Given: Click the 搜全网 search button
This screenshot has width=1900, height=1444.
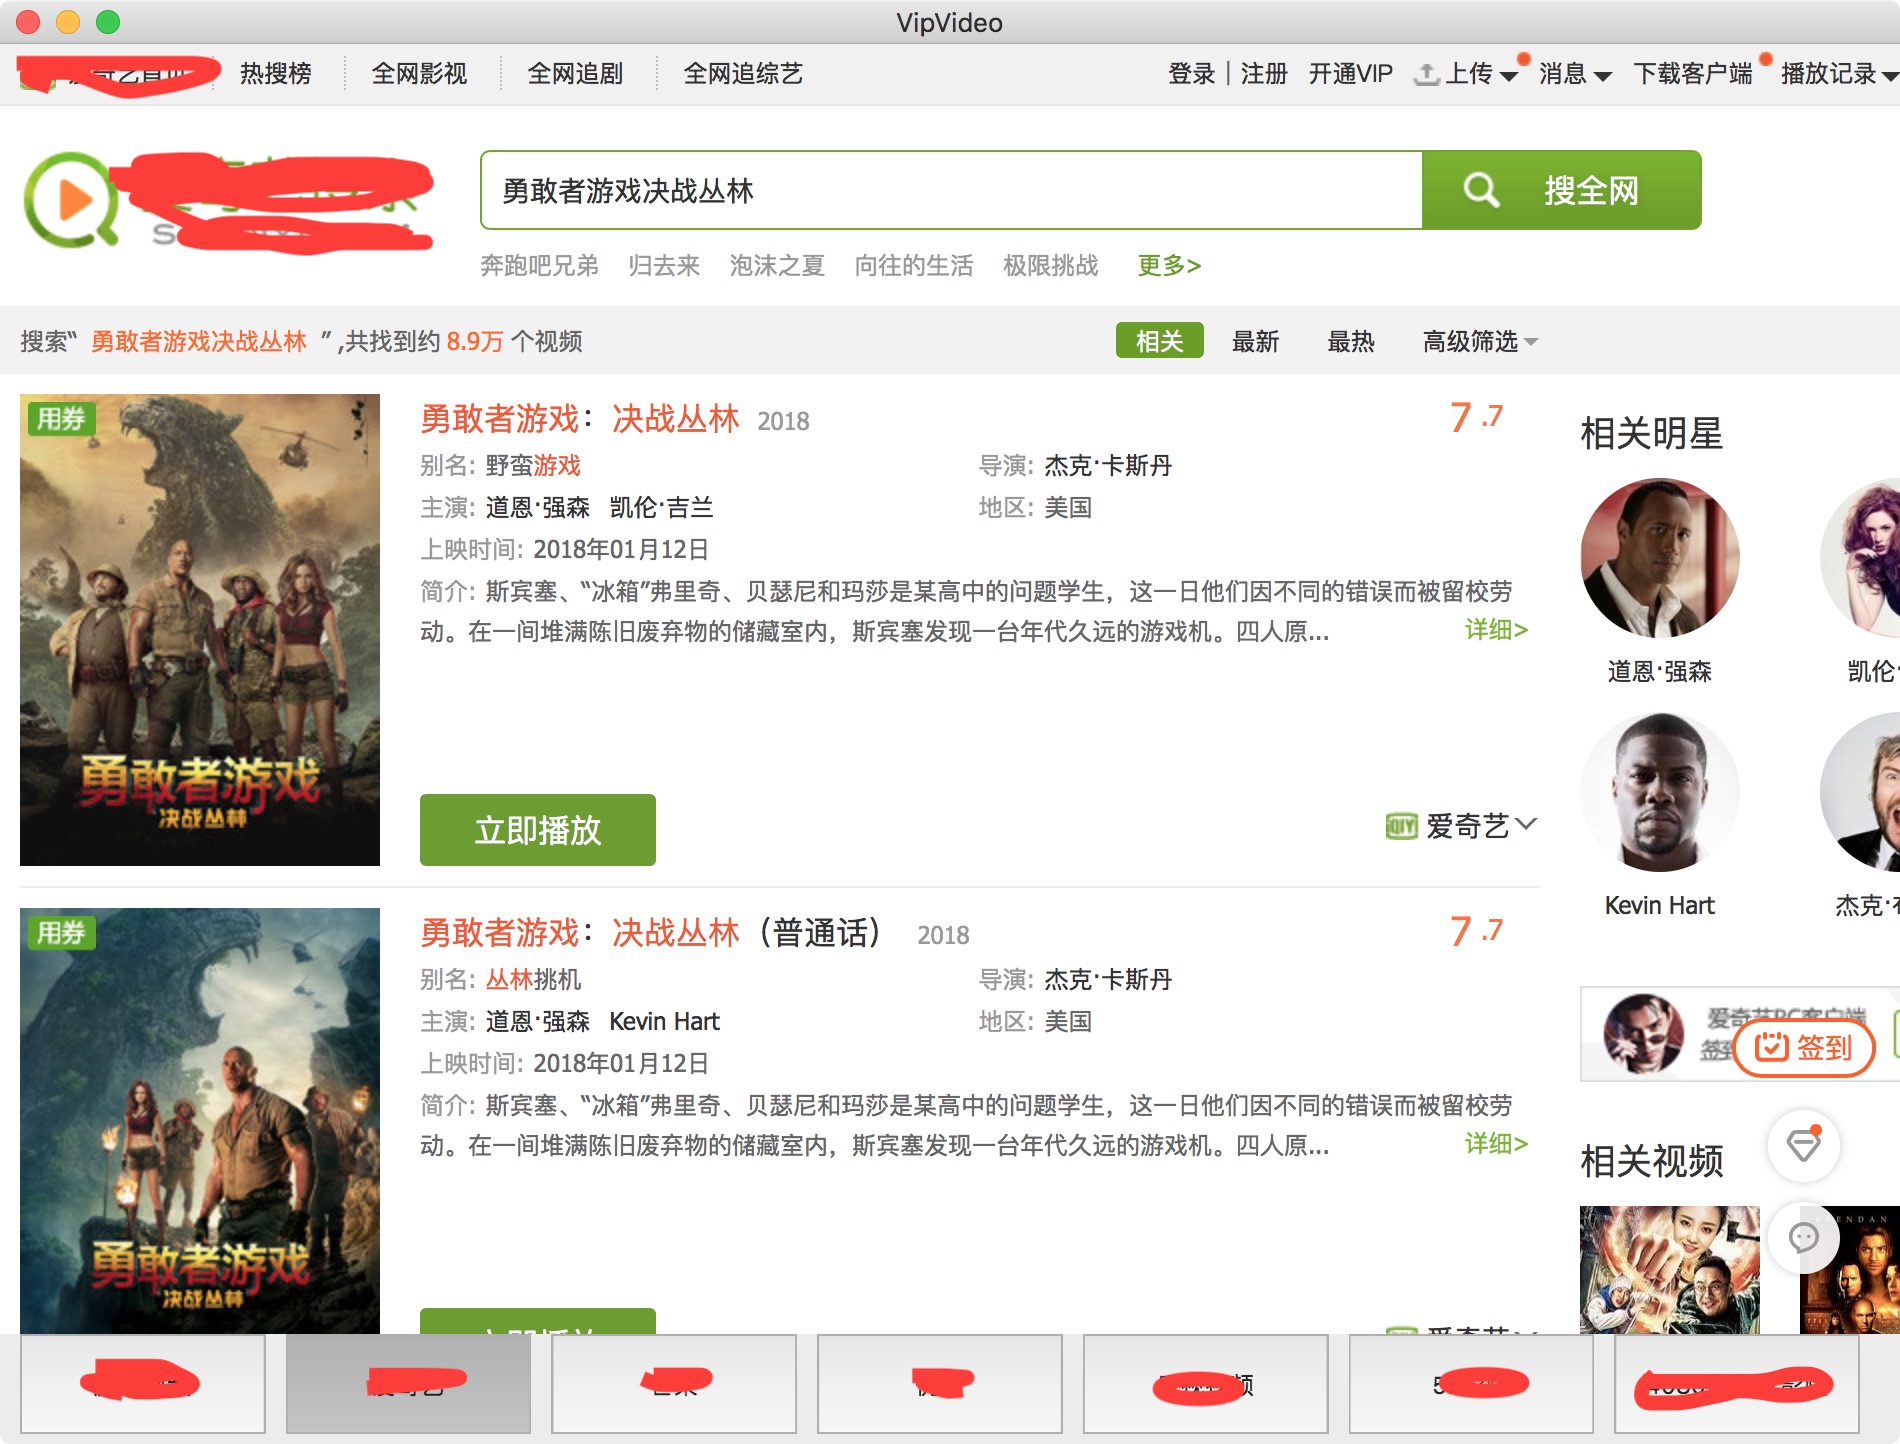Looking at the screenshot, I should pyautogui.click(x=1562, y=190).
